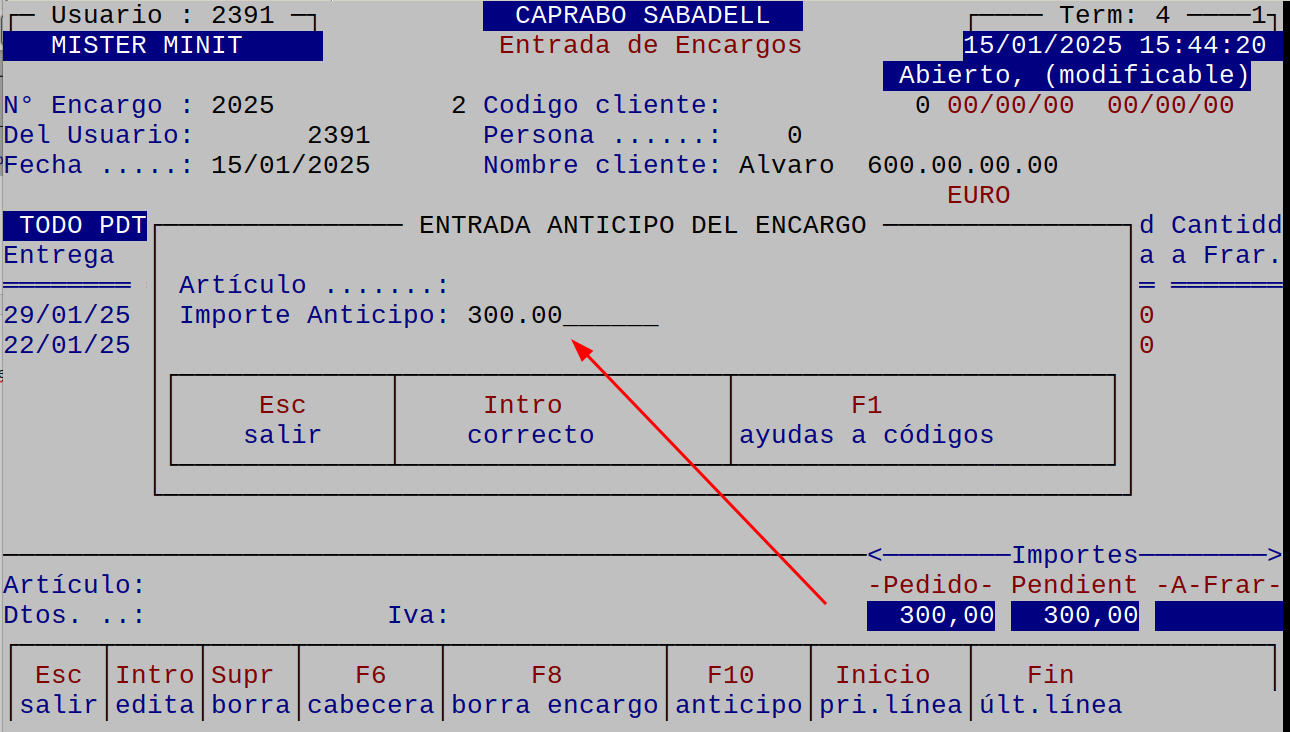
Task: Click the highlighted Pedido amount 300,00
Action: tap(930, 614)
